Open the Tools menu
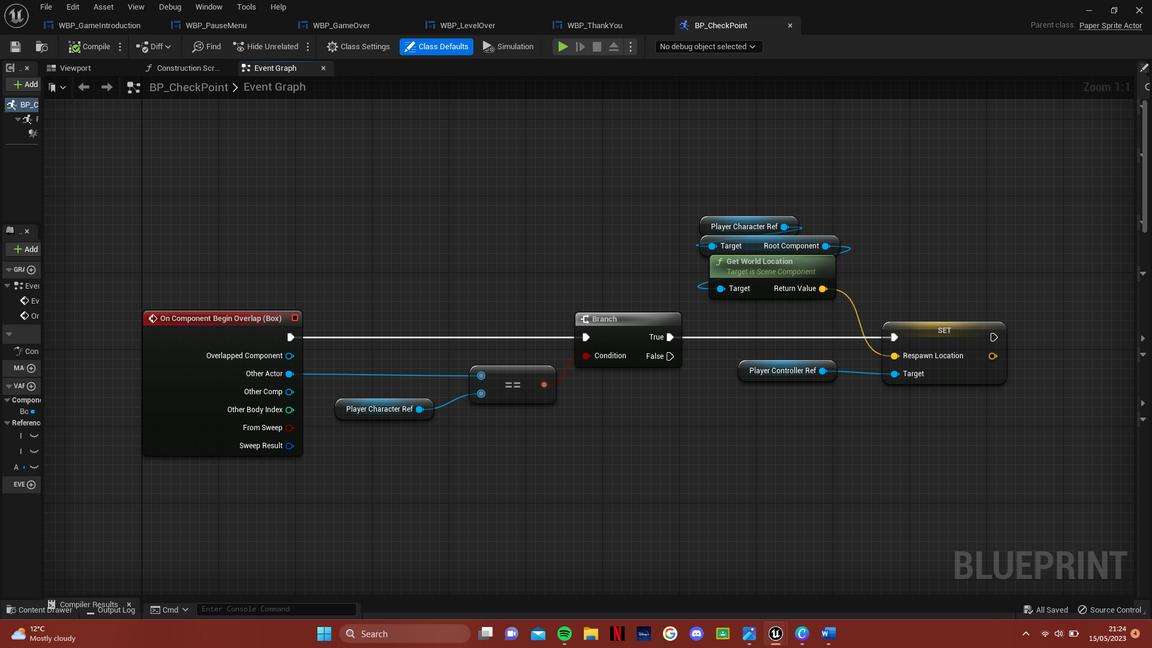The height and width of the screenshot is (648, 1152). tap(246, 7)
